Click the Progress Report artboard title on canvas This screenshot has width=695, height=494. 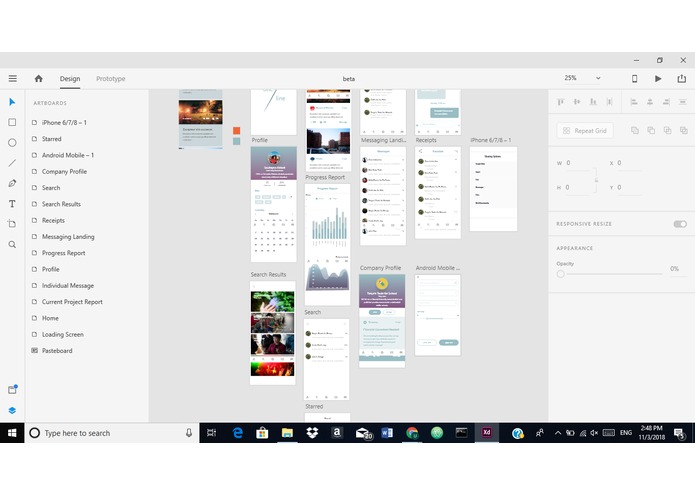coord(325,177)
